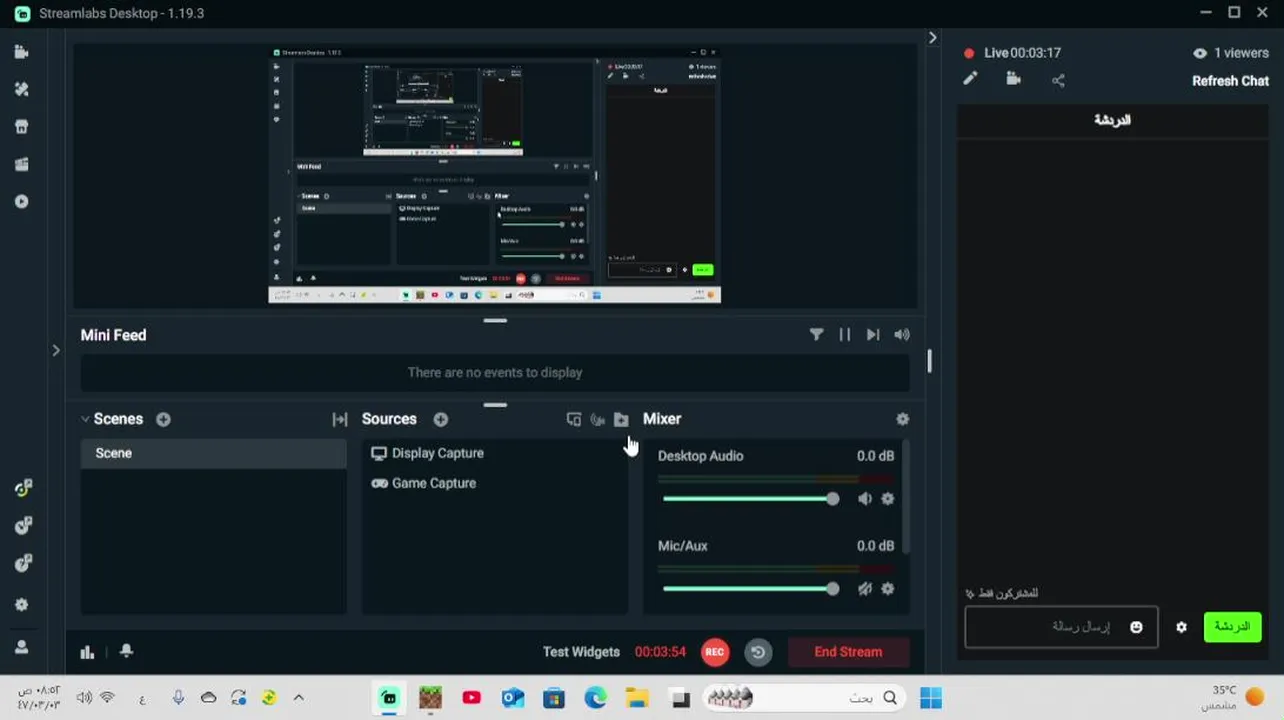Click the stream preview display

pos(495,174)
